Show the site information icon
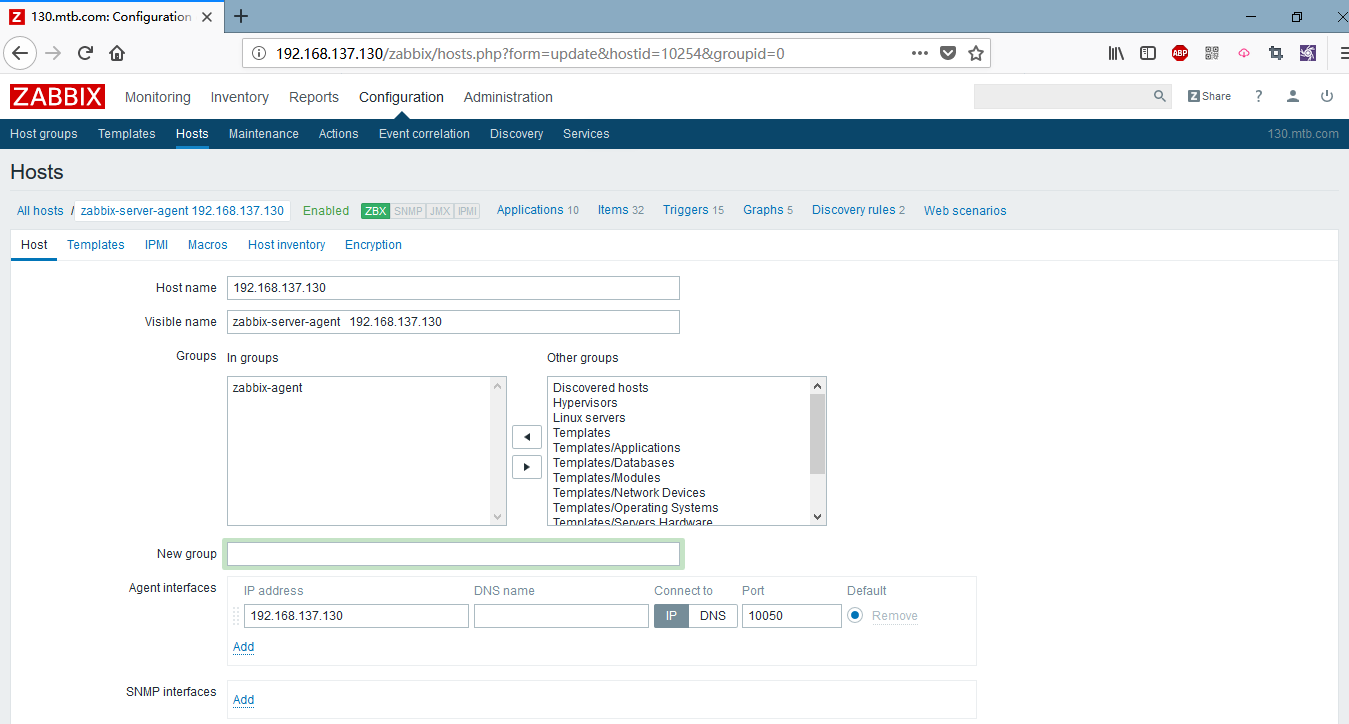The width and height of the screenshot is (1349, 724). [259, 53]
